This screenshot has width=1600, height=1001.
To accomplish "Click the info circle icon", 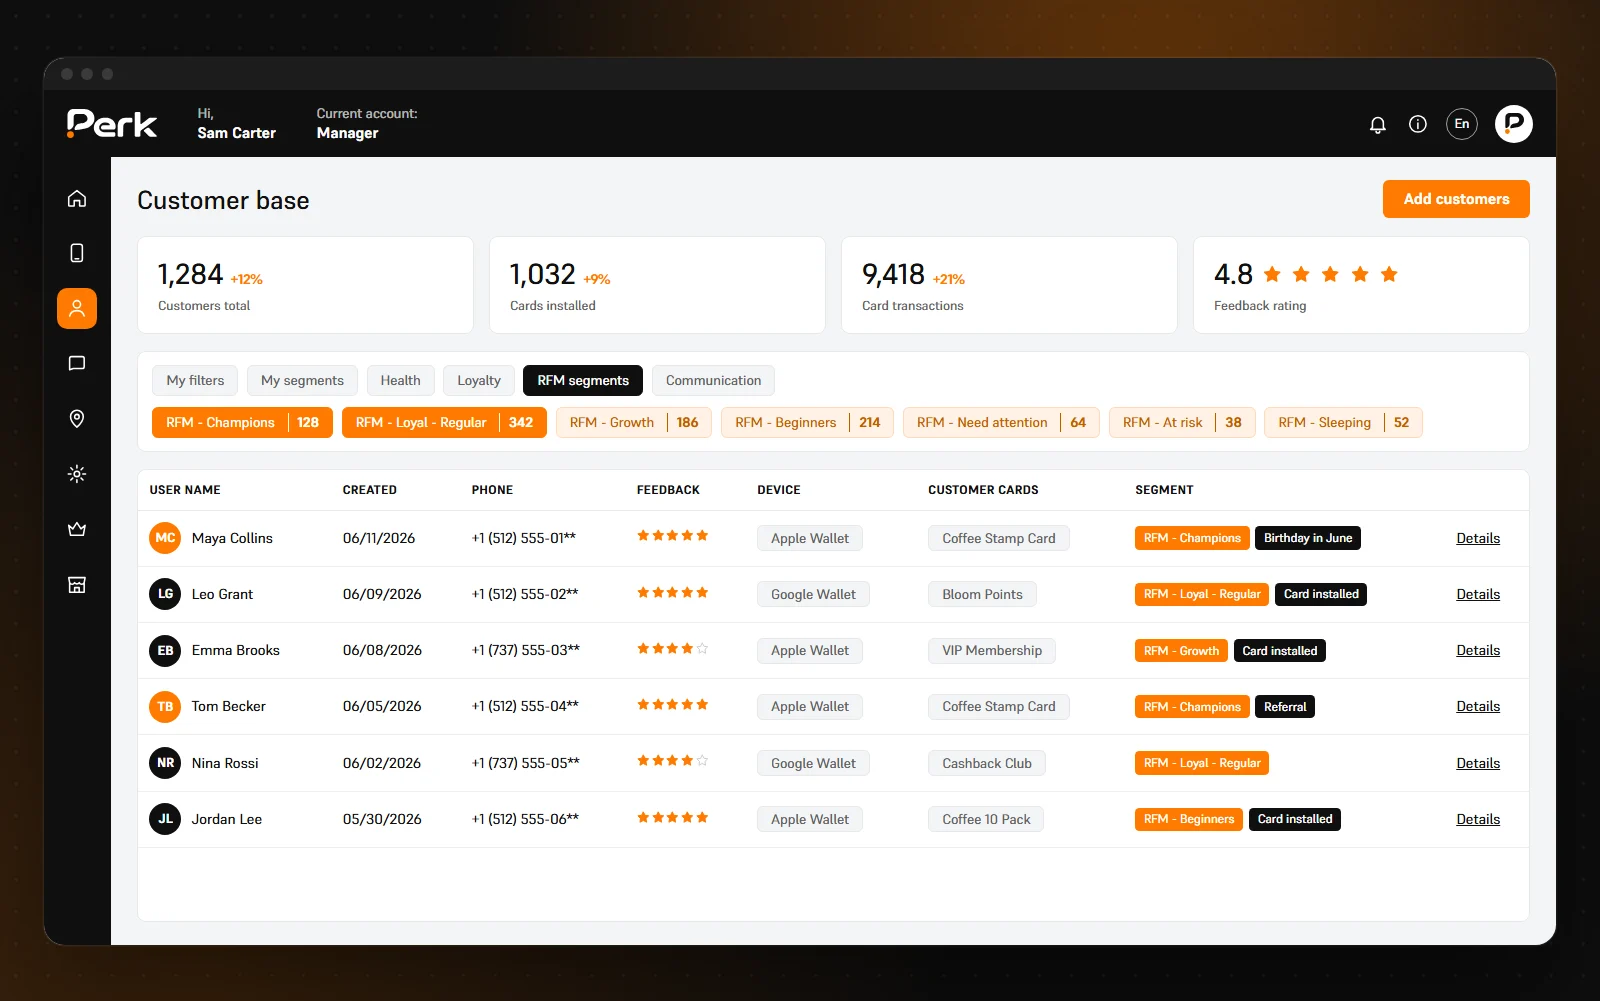I will click(1418, 124).
